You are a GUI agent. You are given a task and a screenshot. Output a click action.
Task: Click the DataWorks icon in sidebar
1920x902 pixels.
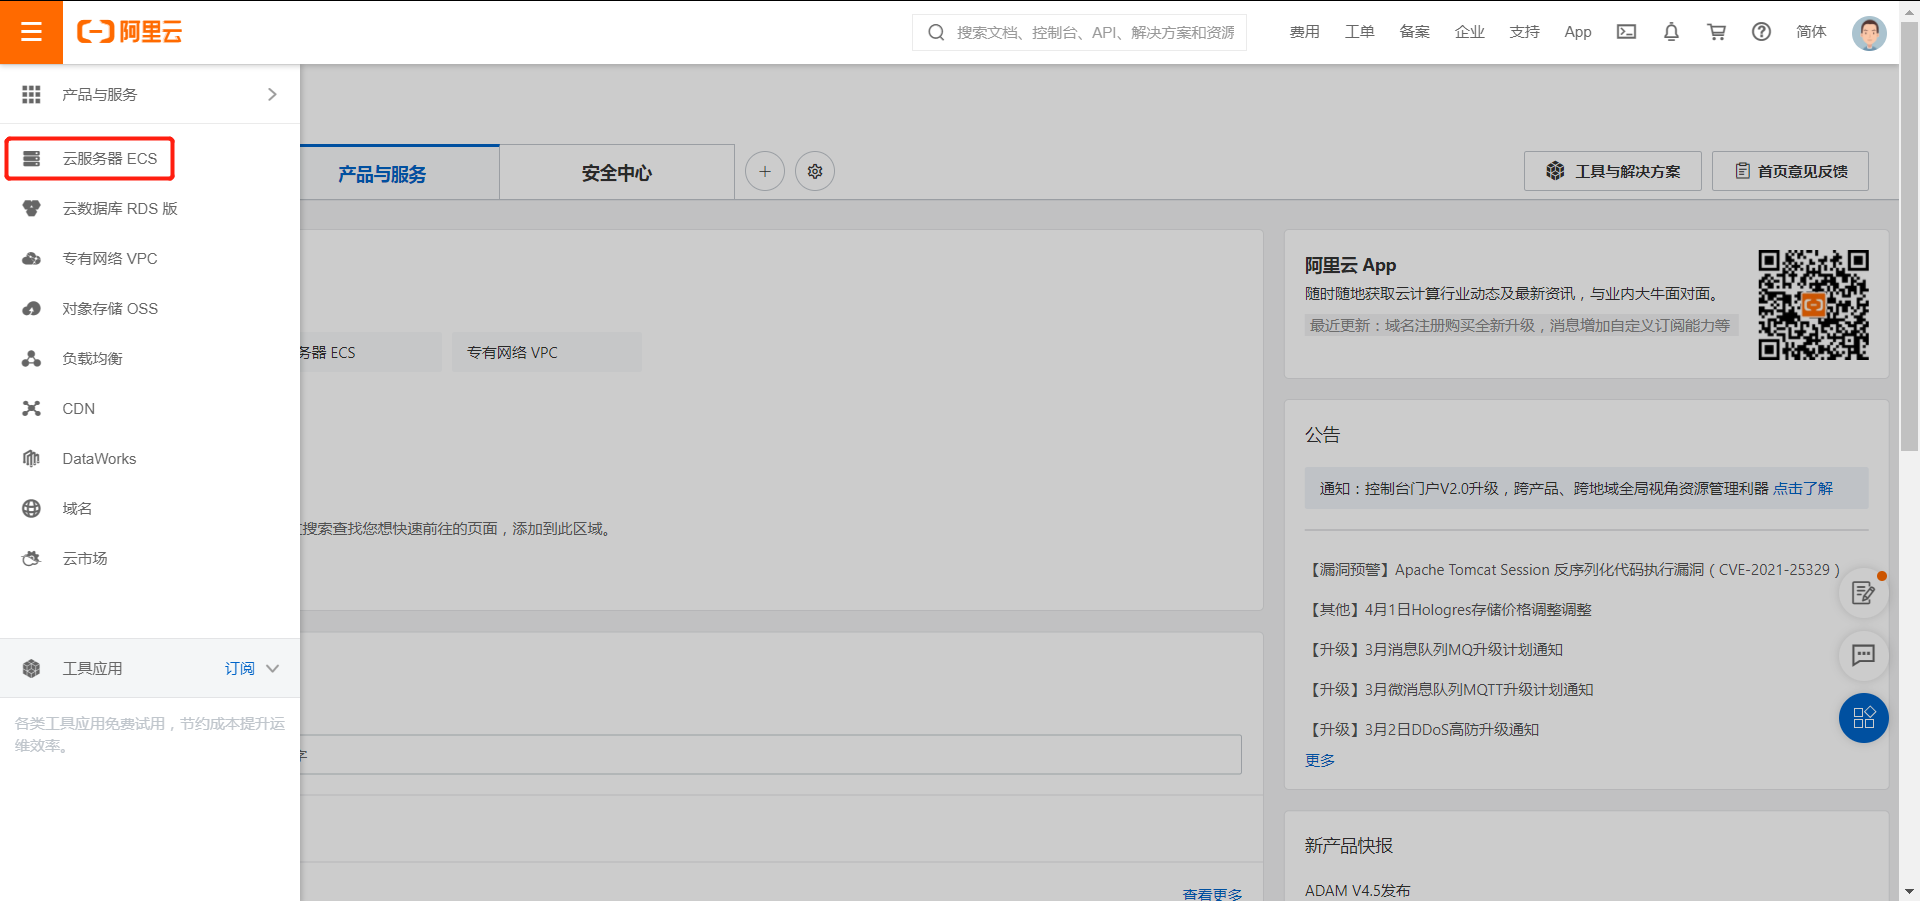(32, 458)
